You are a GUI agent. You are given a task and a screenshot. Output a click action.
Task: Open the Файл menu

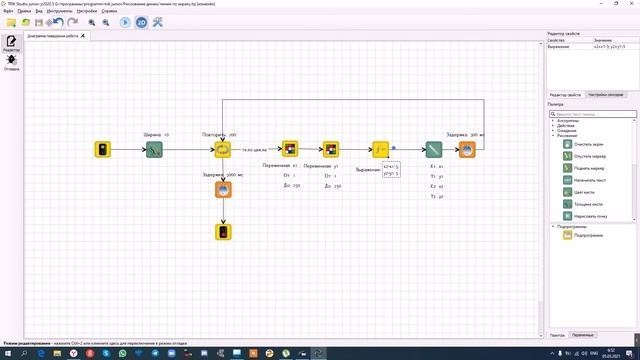pos(8,11)
